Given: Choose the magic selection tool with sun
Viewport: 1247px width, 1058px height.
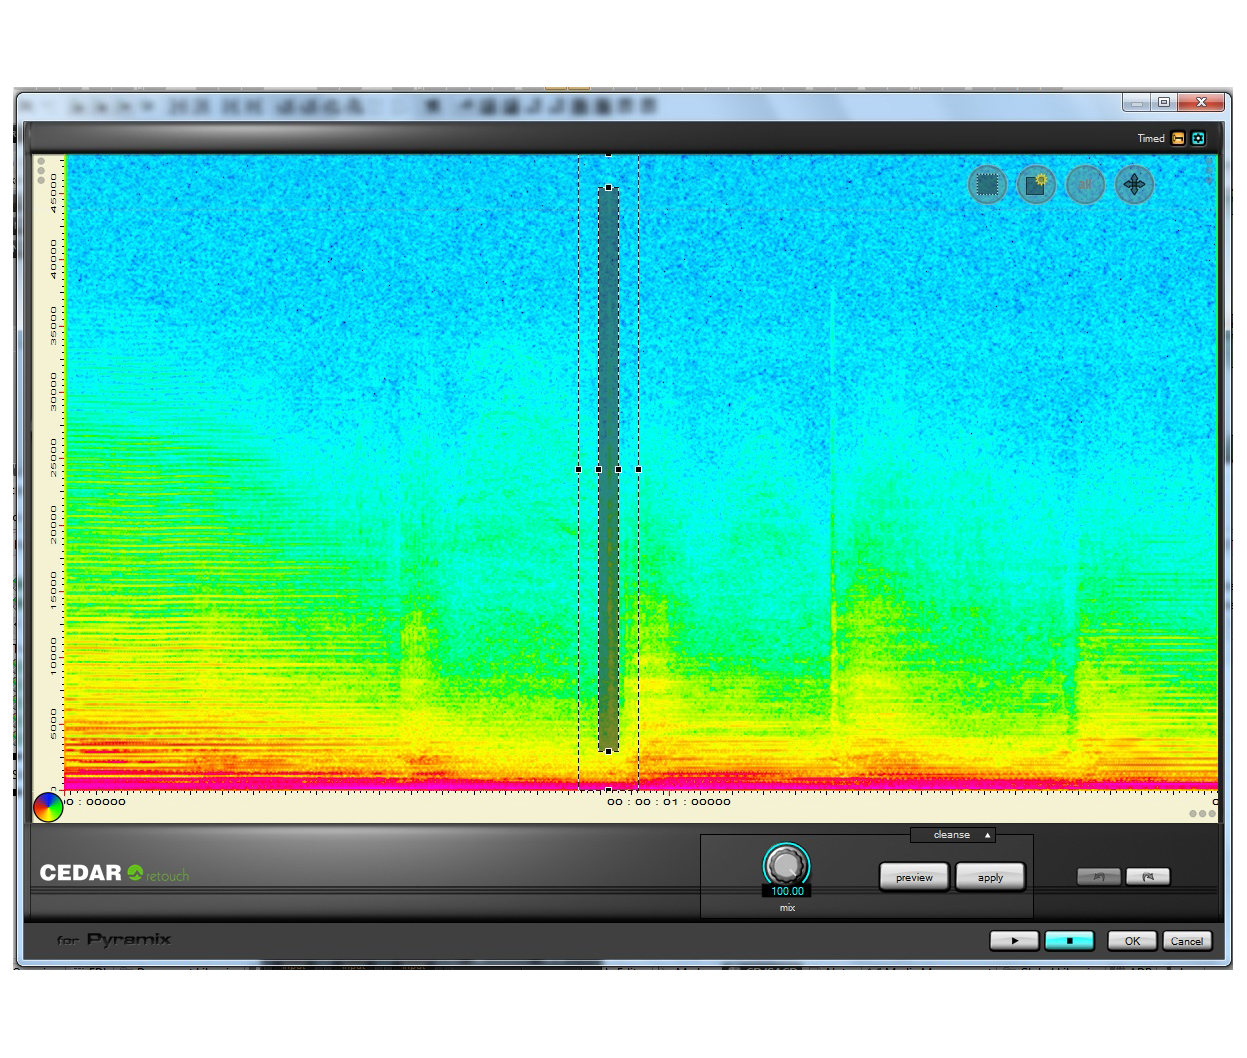Looking at the screenshot, I should pos(1036,185).
